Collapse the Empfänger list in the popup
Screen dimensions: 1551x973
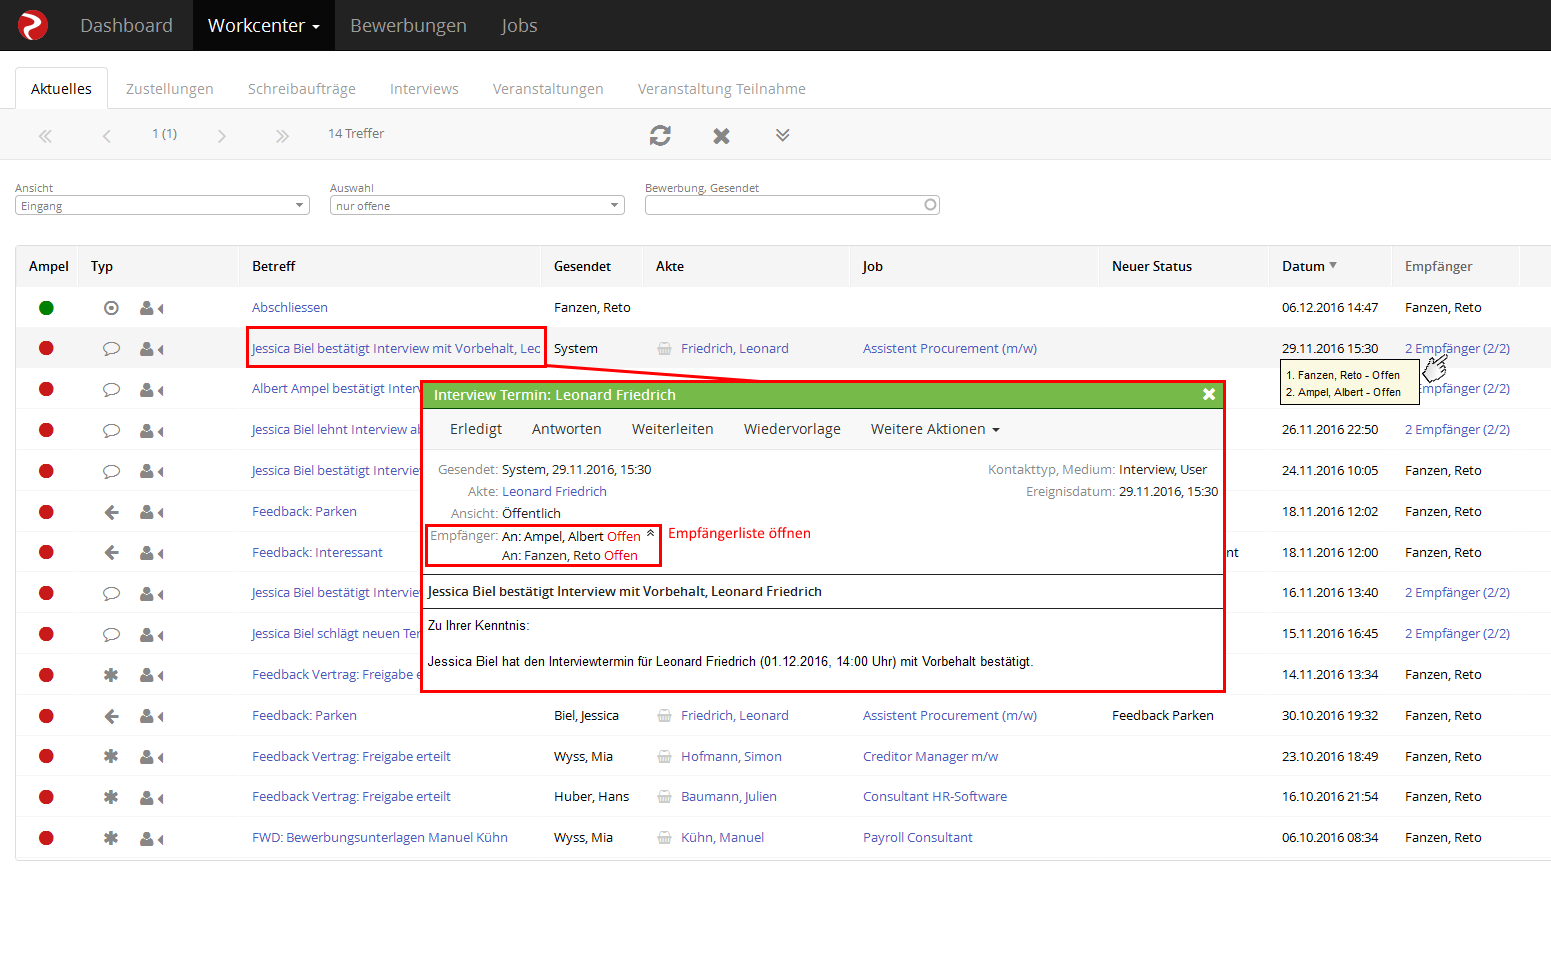tap(650, 533)
